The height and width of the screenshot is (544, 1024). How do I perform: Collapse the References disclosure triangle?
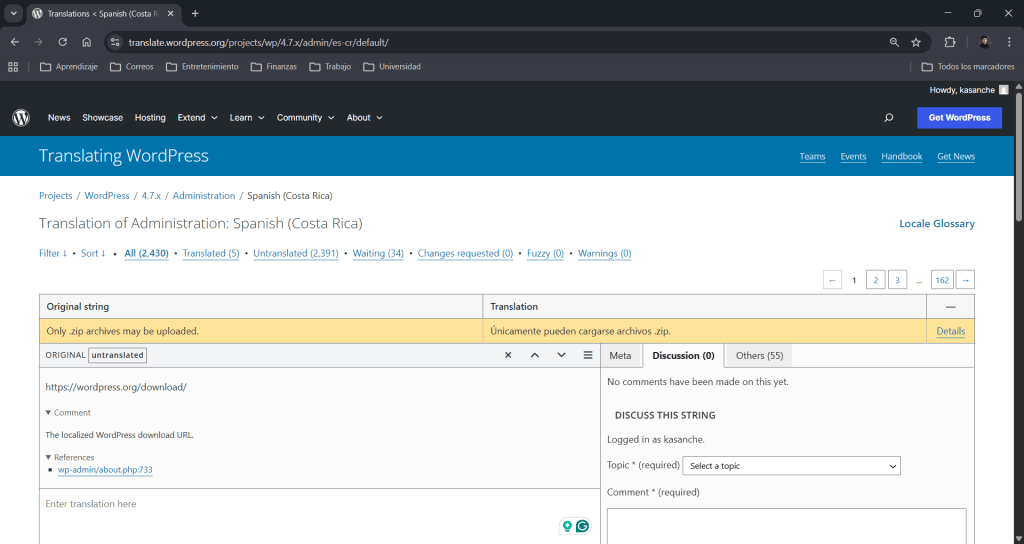[49, 457]
